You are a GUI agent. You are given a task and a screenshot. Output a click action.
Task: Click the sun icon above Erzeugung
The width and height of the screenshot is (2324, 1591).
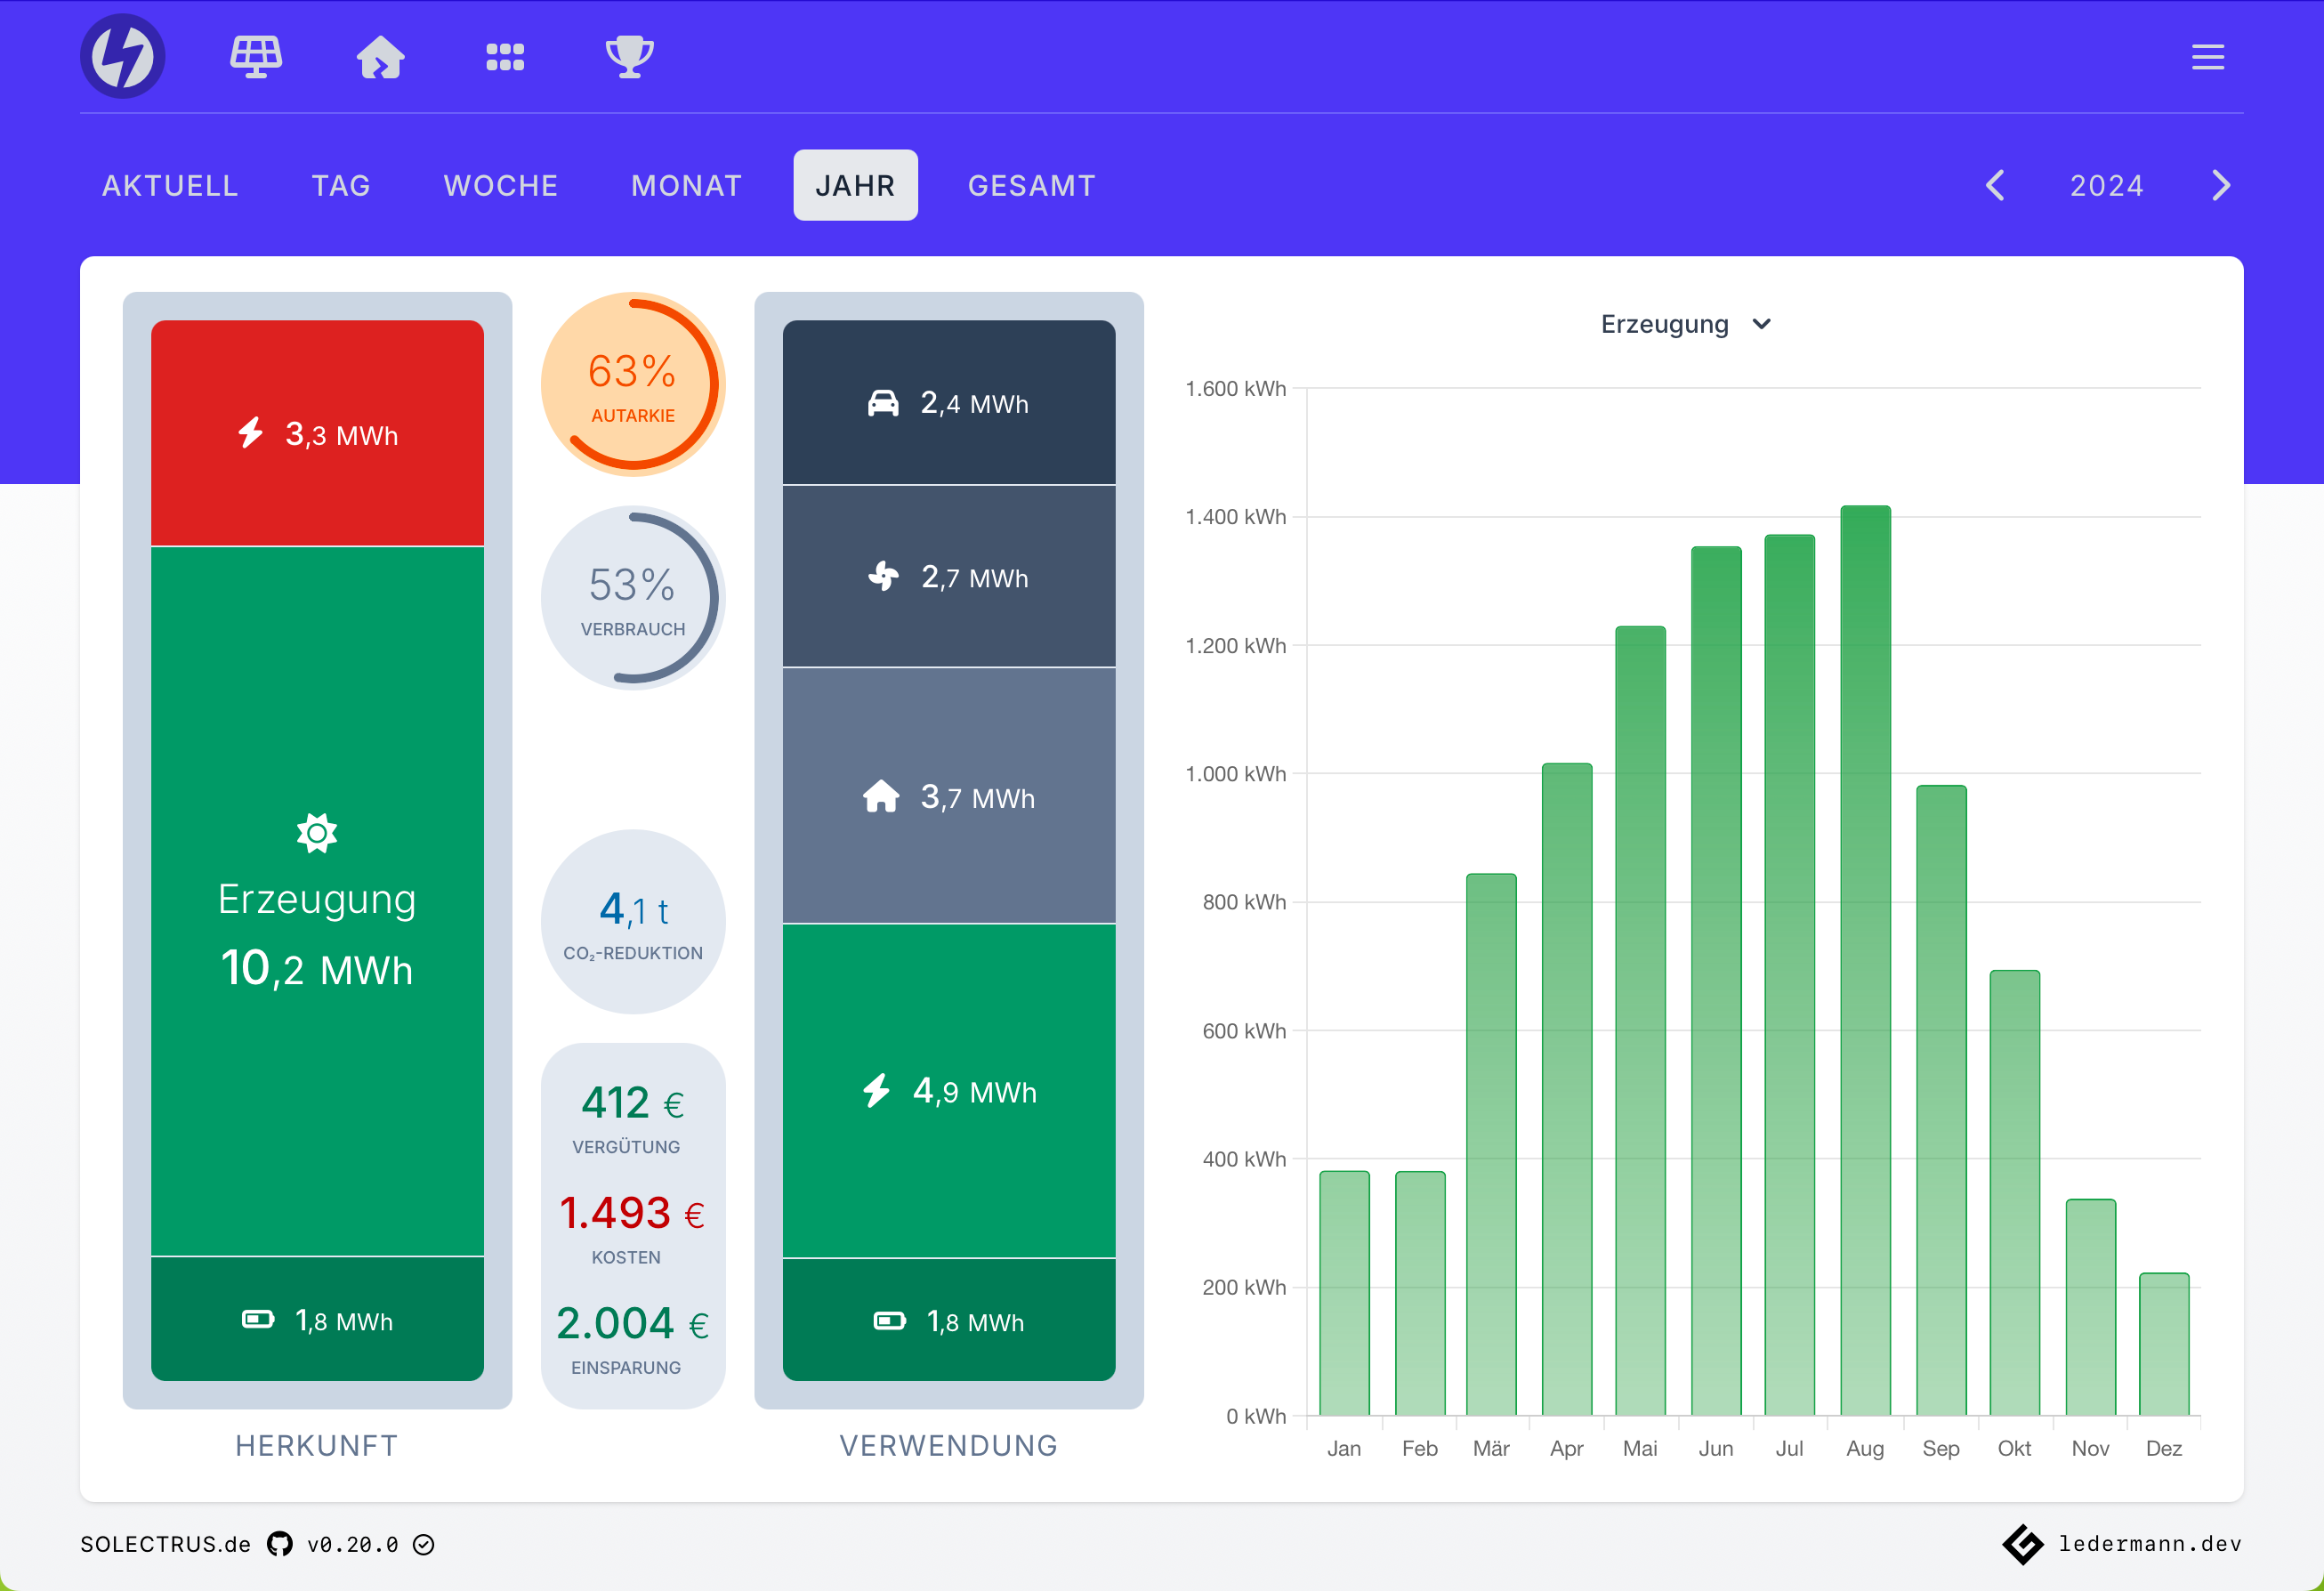[317, 833]
